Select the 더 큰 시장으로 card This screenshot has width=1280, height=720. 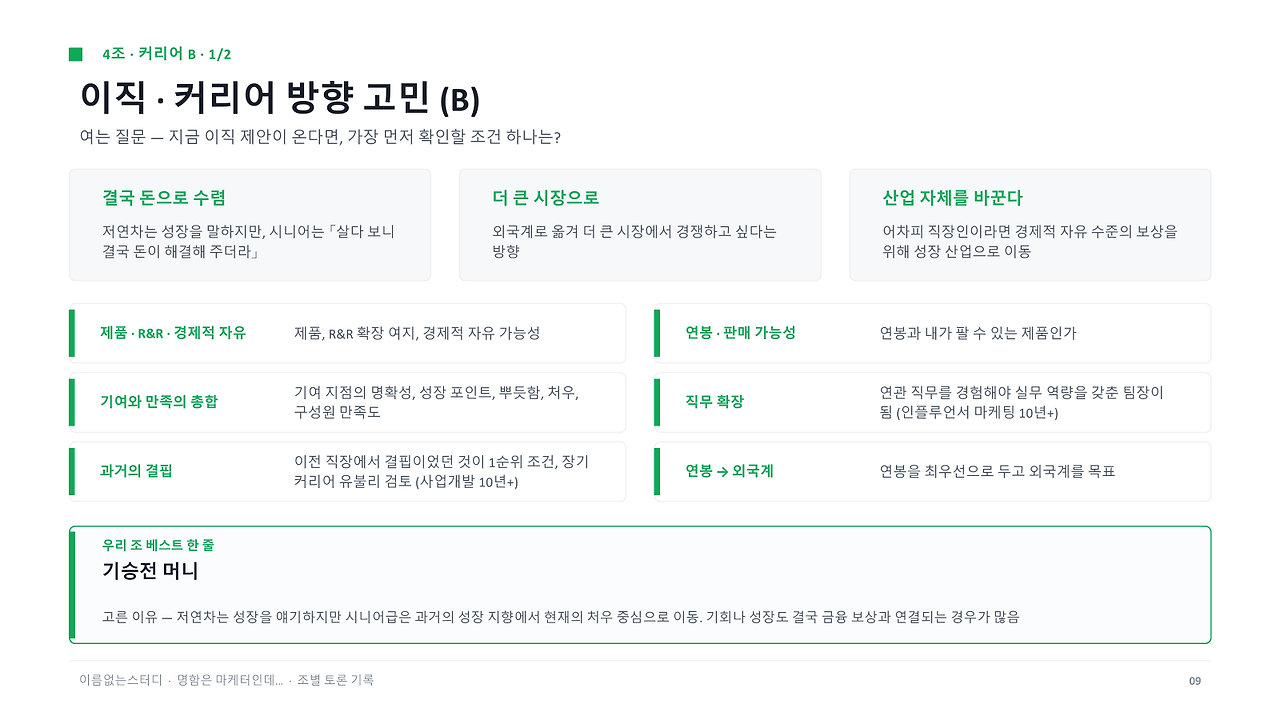tap(640, 225)
